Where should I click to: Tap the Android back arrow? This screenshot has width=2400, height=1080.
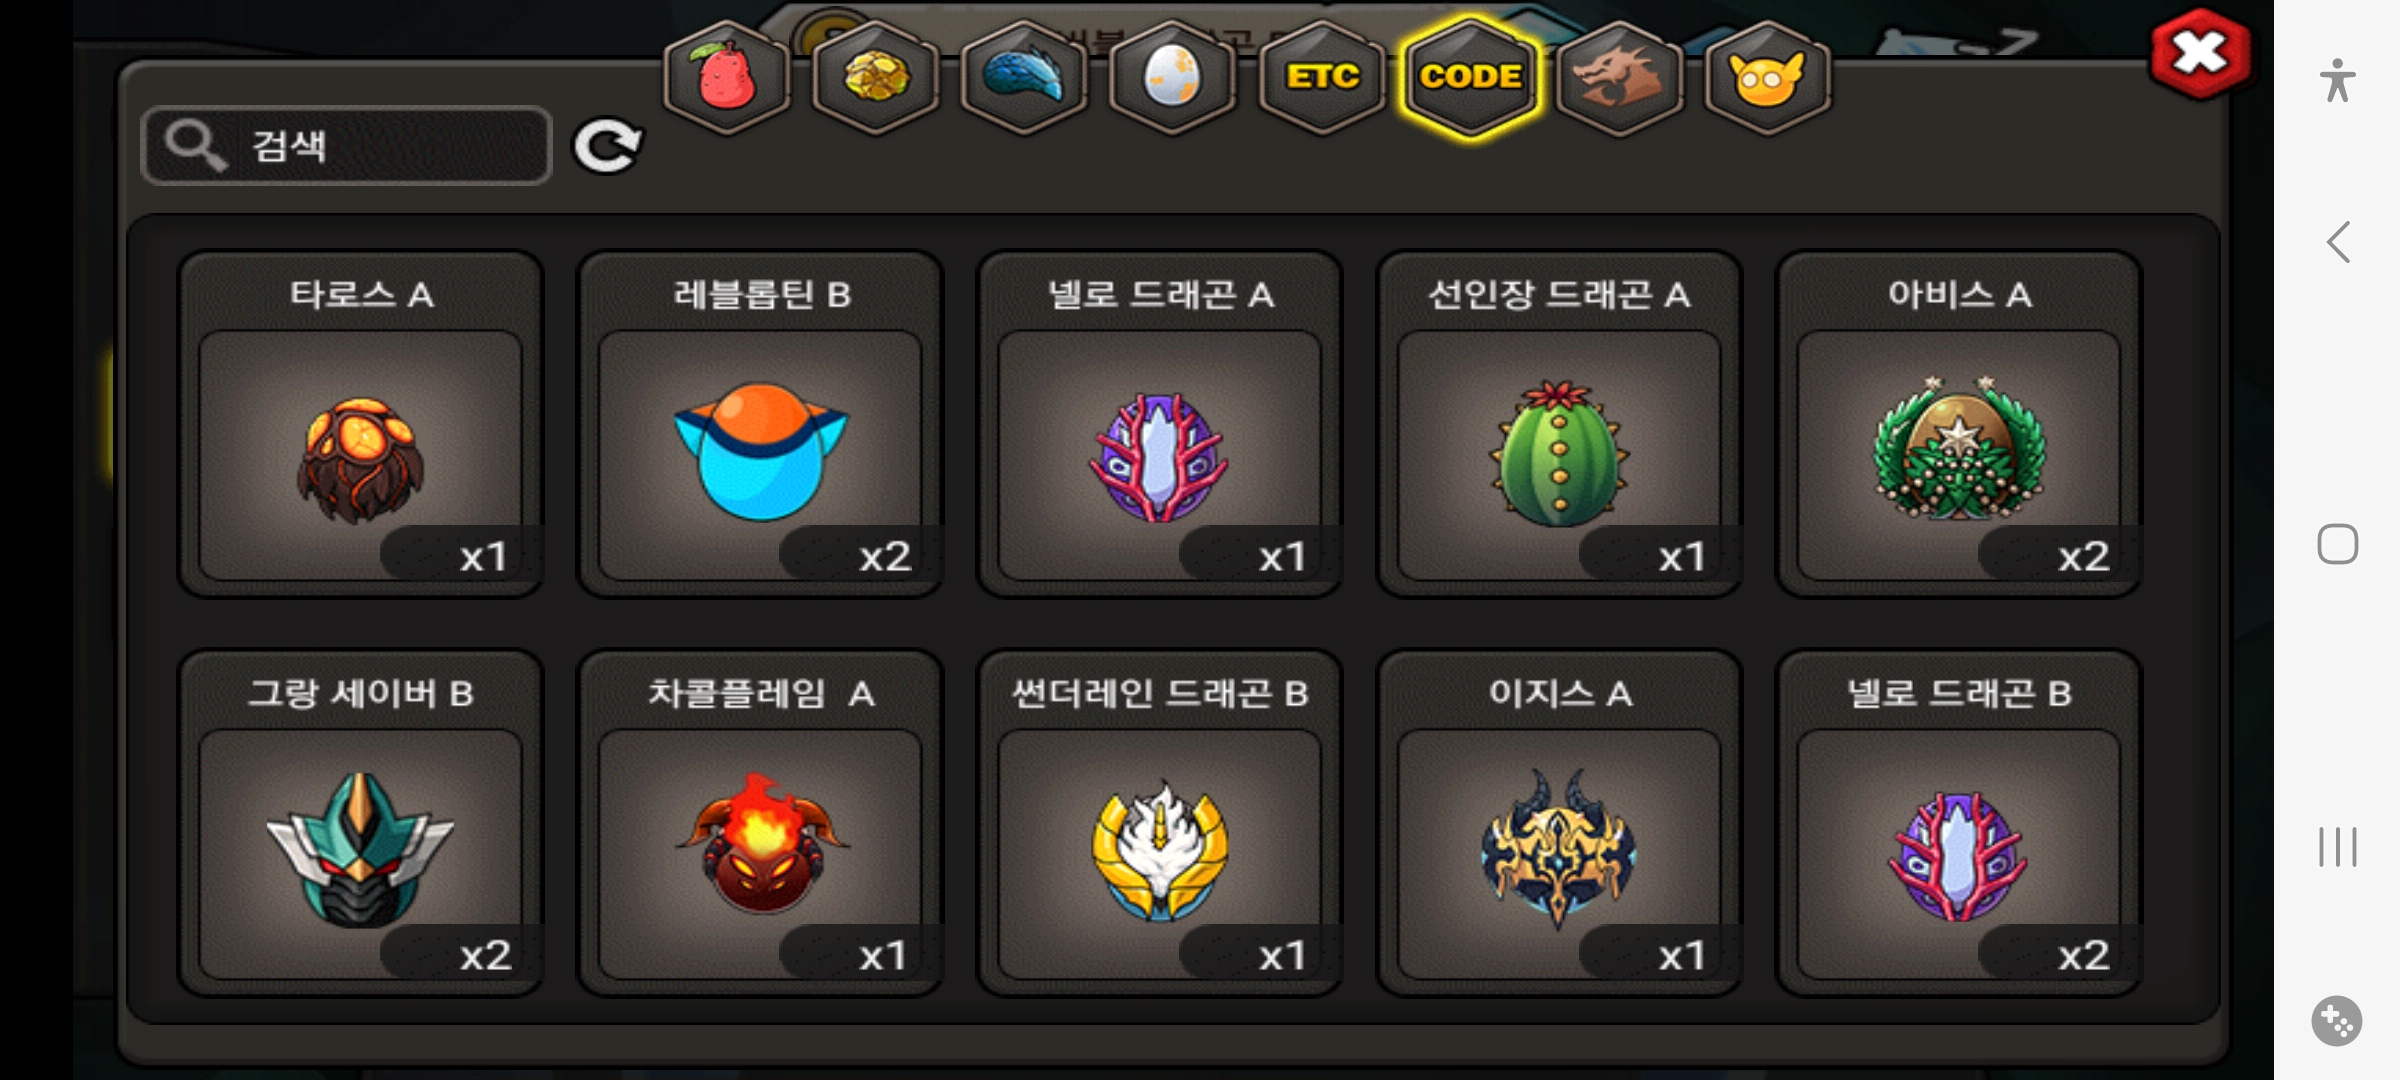pos(2338,242)
